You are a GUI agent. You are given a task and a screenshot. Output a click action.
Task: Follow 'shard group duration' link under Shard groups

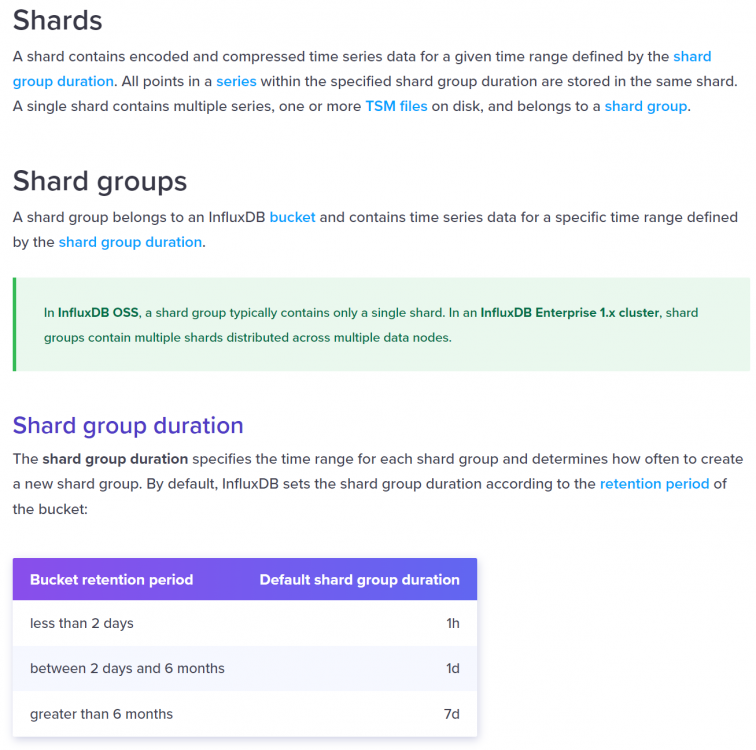(130, 242)
